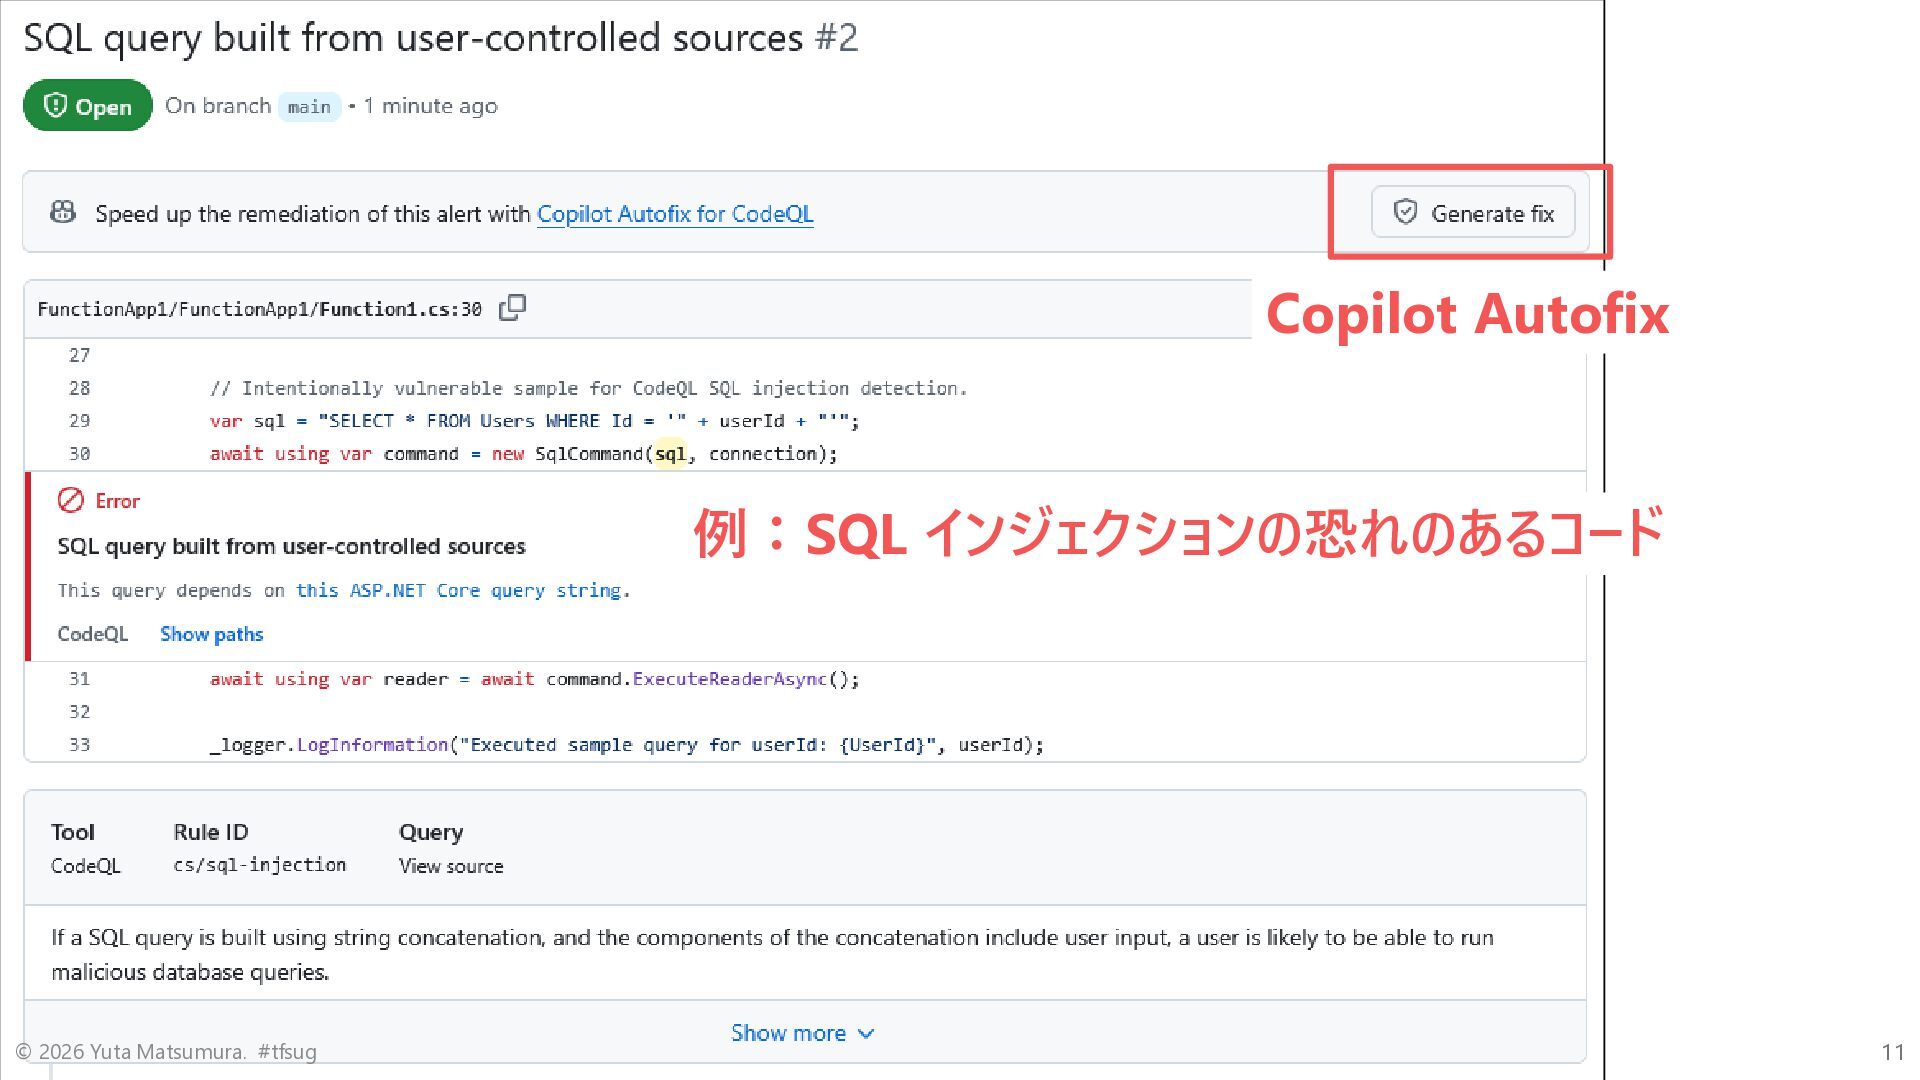Open View source for the query
This screenshot has height=1080, width=1920.
(451, 866)
